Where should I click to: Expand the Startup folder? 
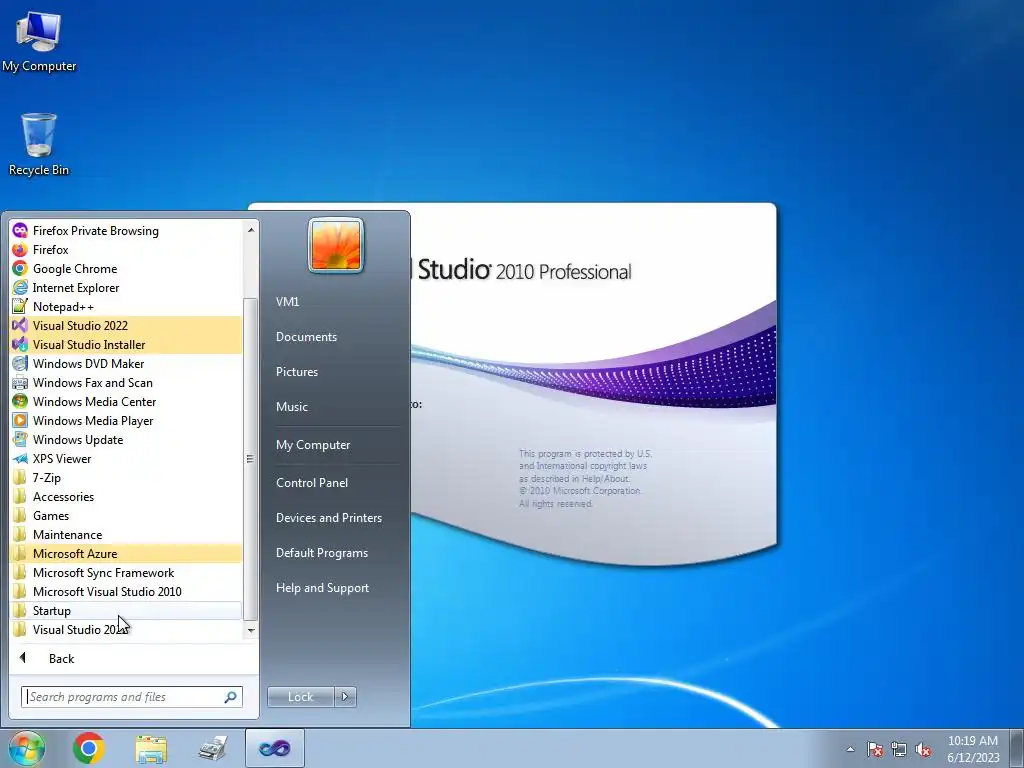click(127, 611)
